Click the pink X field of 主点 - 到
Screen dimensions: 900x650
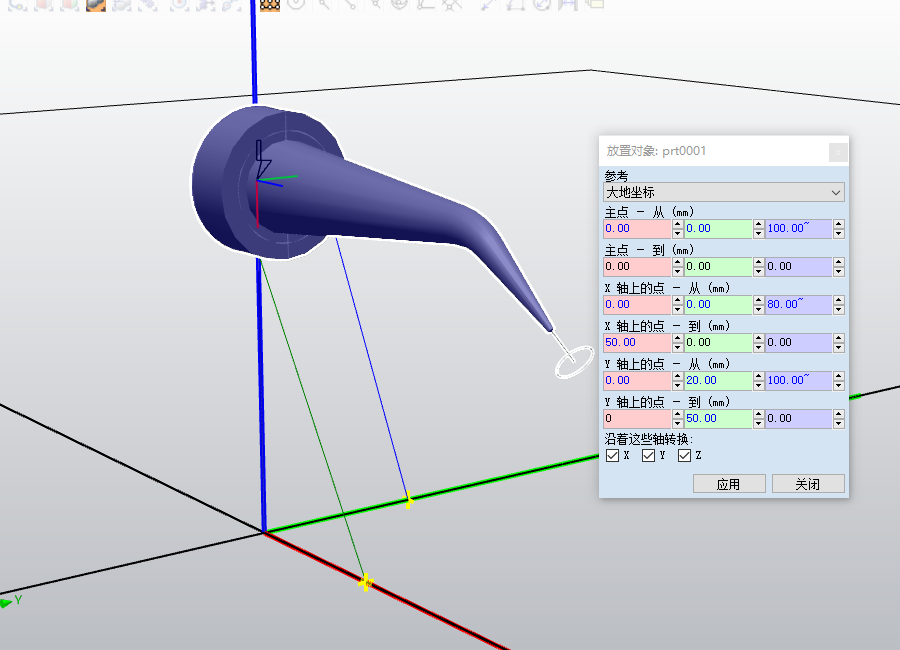click(637, 266)
